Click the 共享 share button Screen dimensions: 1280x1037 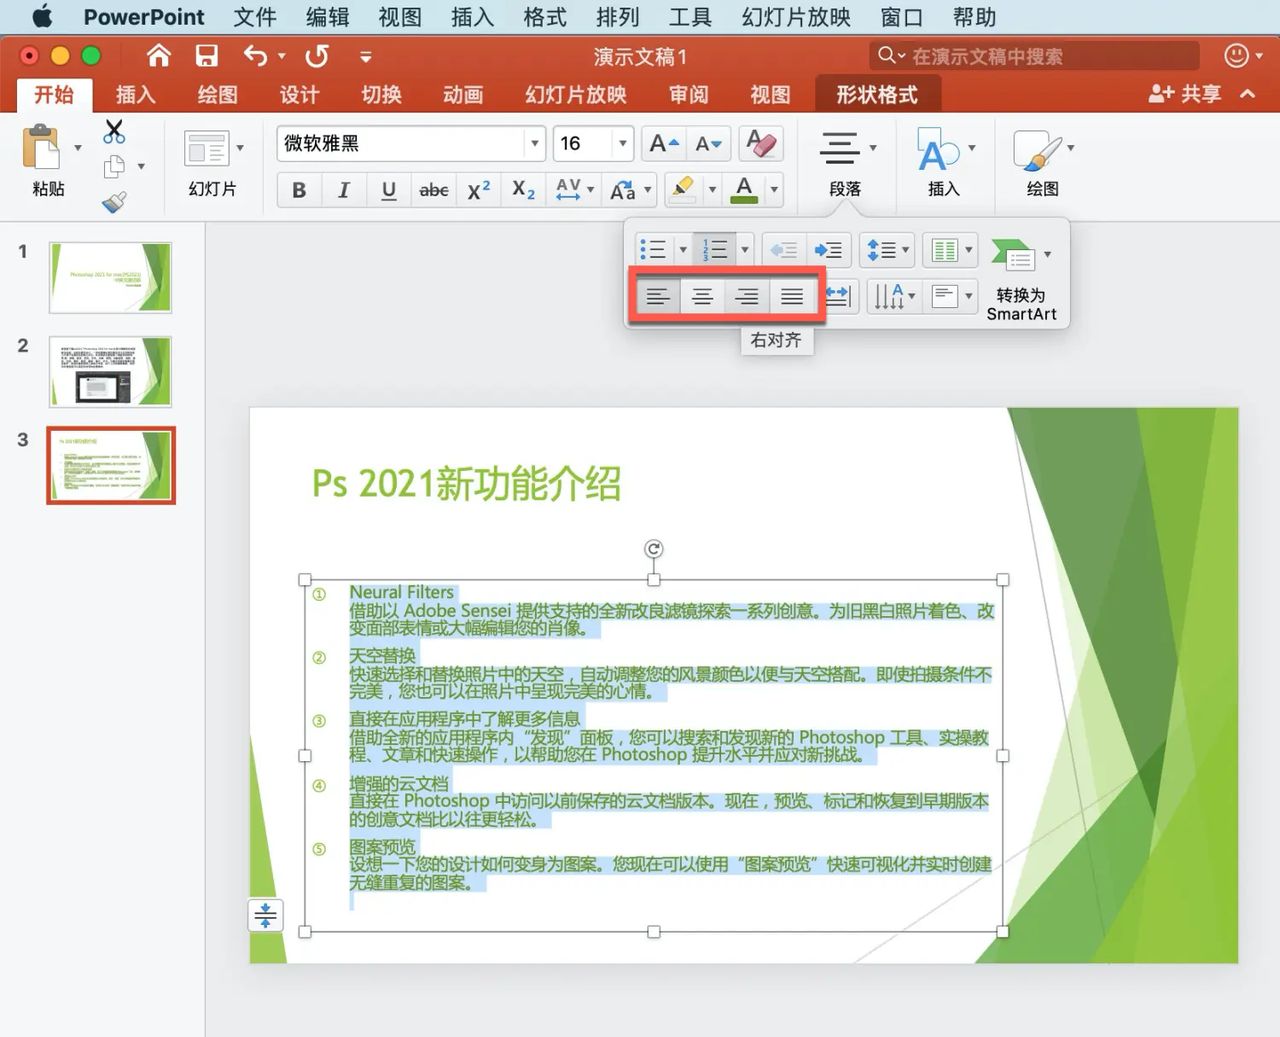tap(1185, 94)
